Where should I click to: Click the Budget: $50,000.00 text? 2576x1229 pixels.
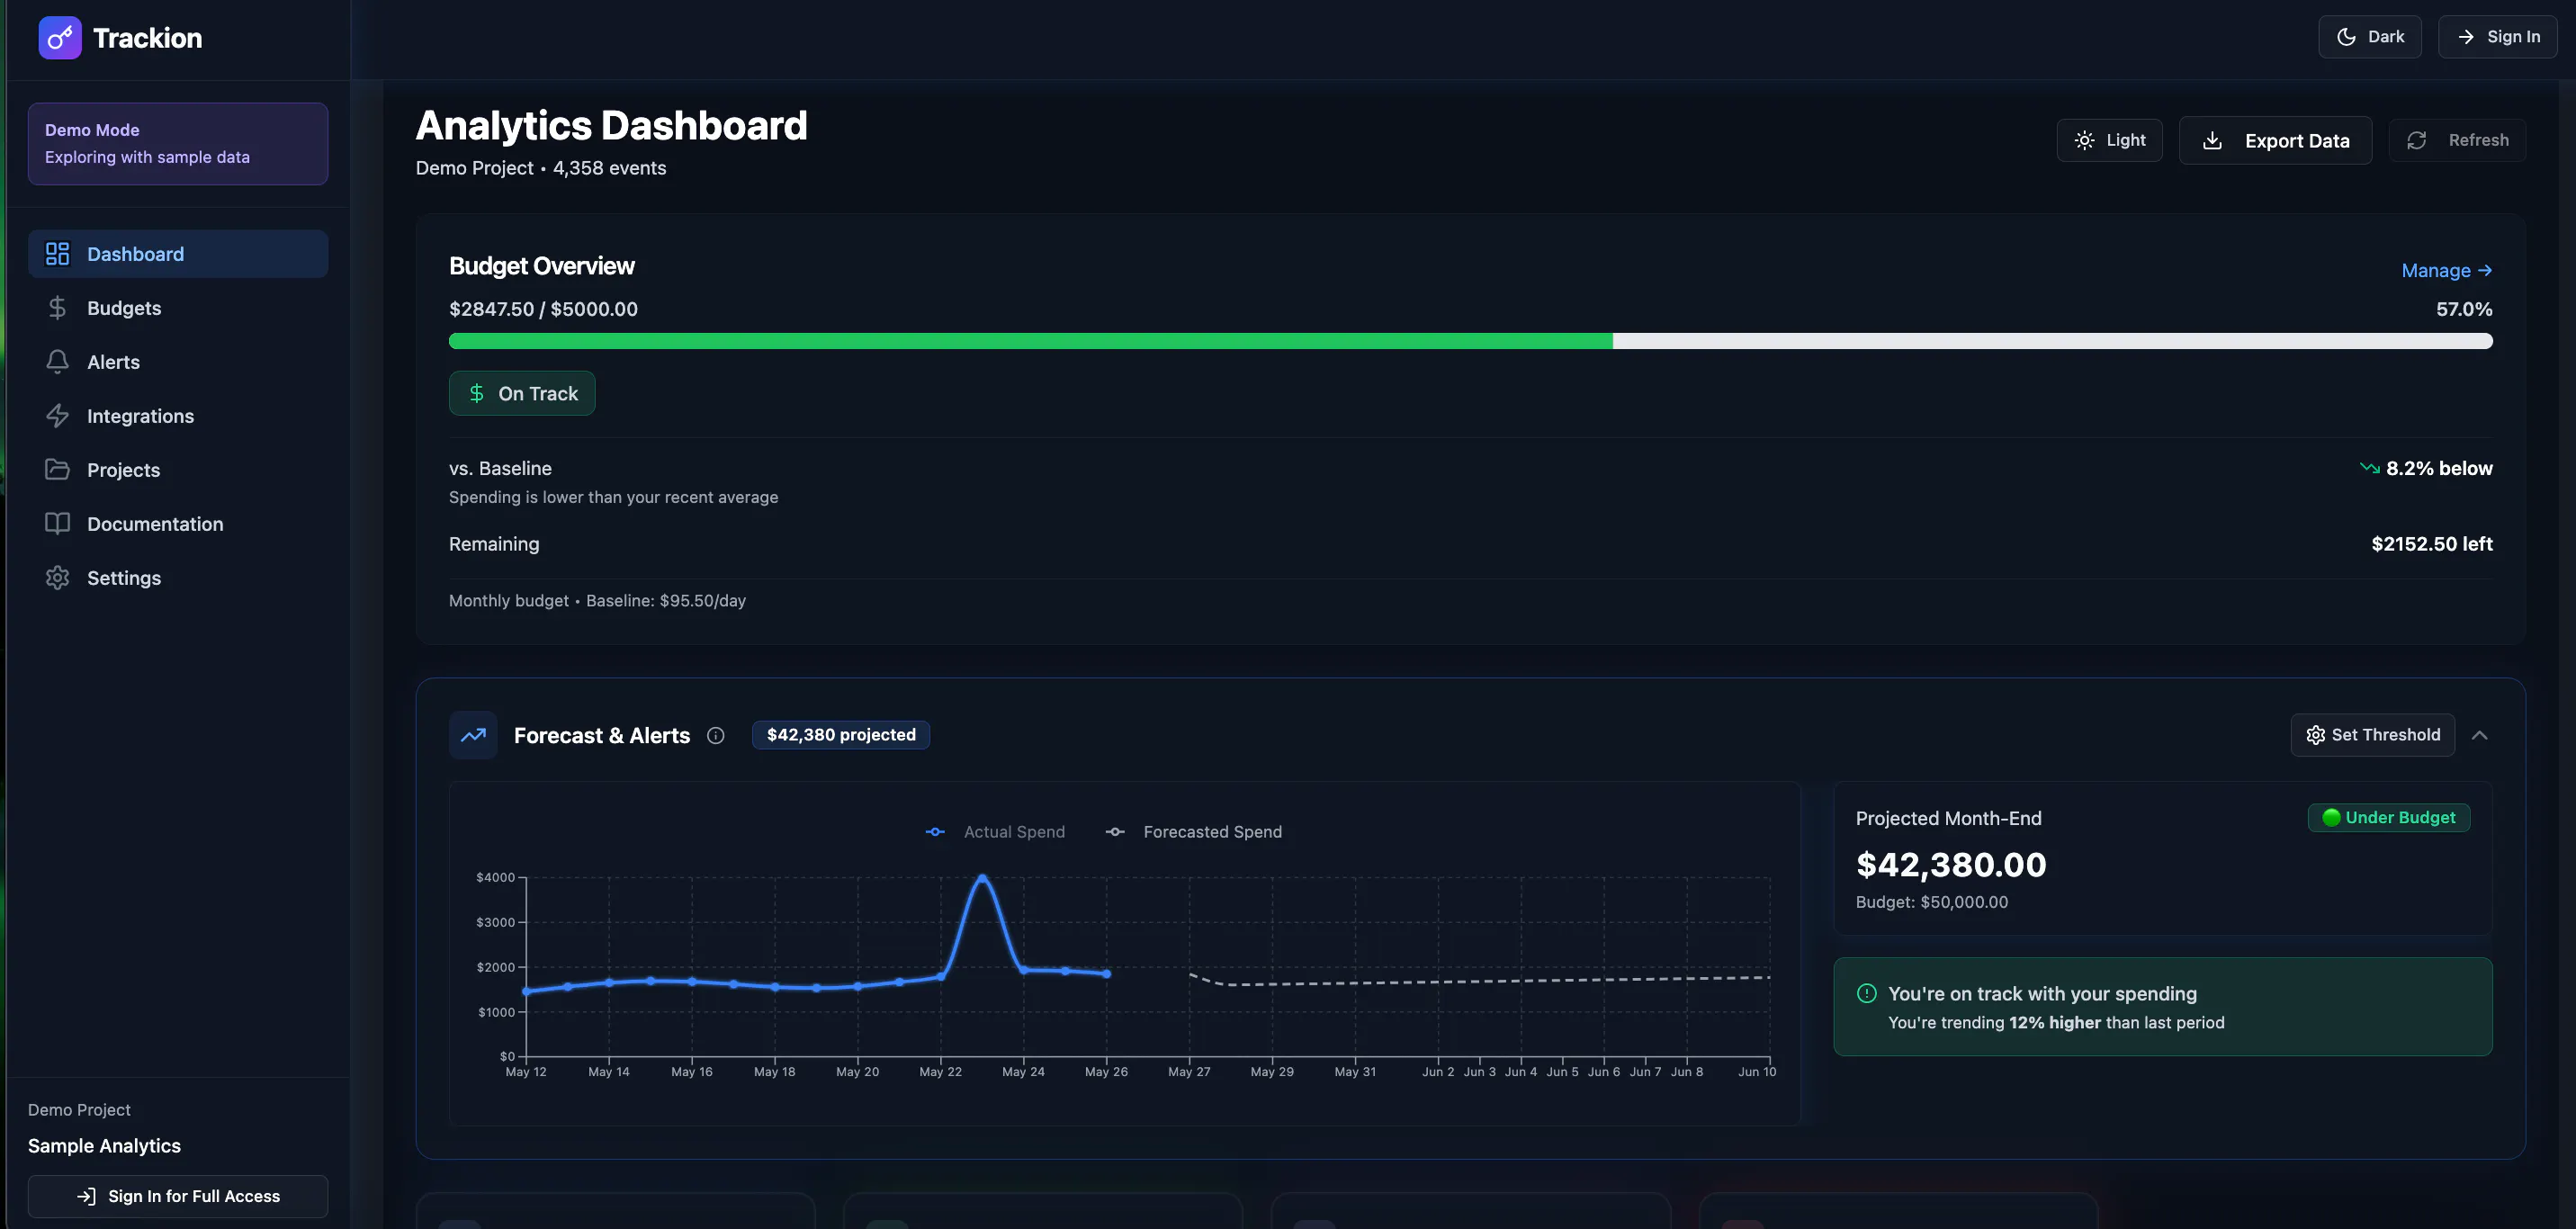coord(1931,903)
